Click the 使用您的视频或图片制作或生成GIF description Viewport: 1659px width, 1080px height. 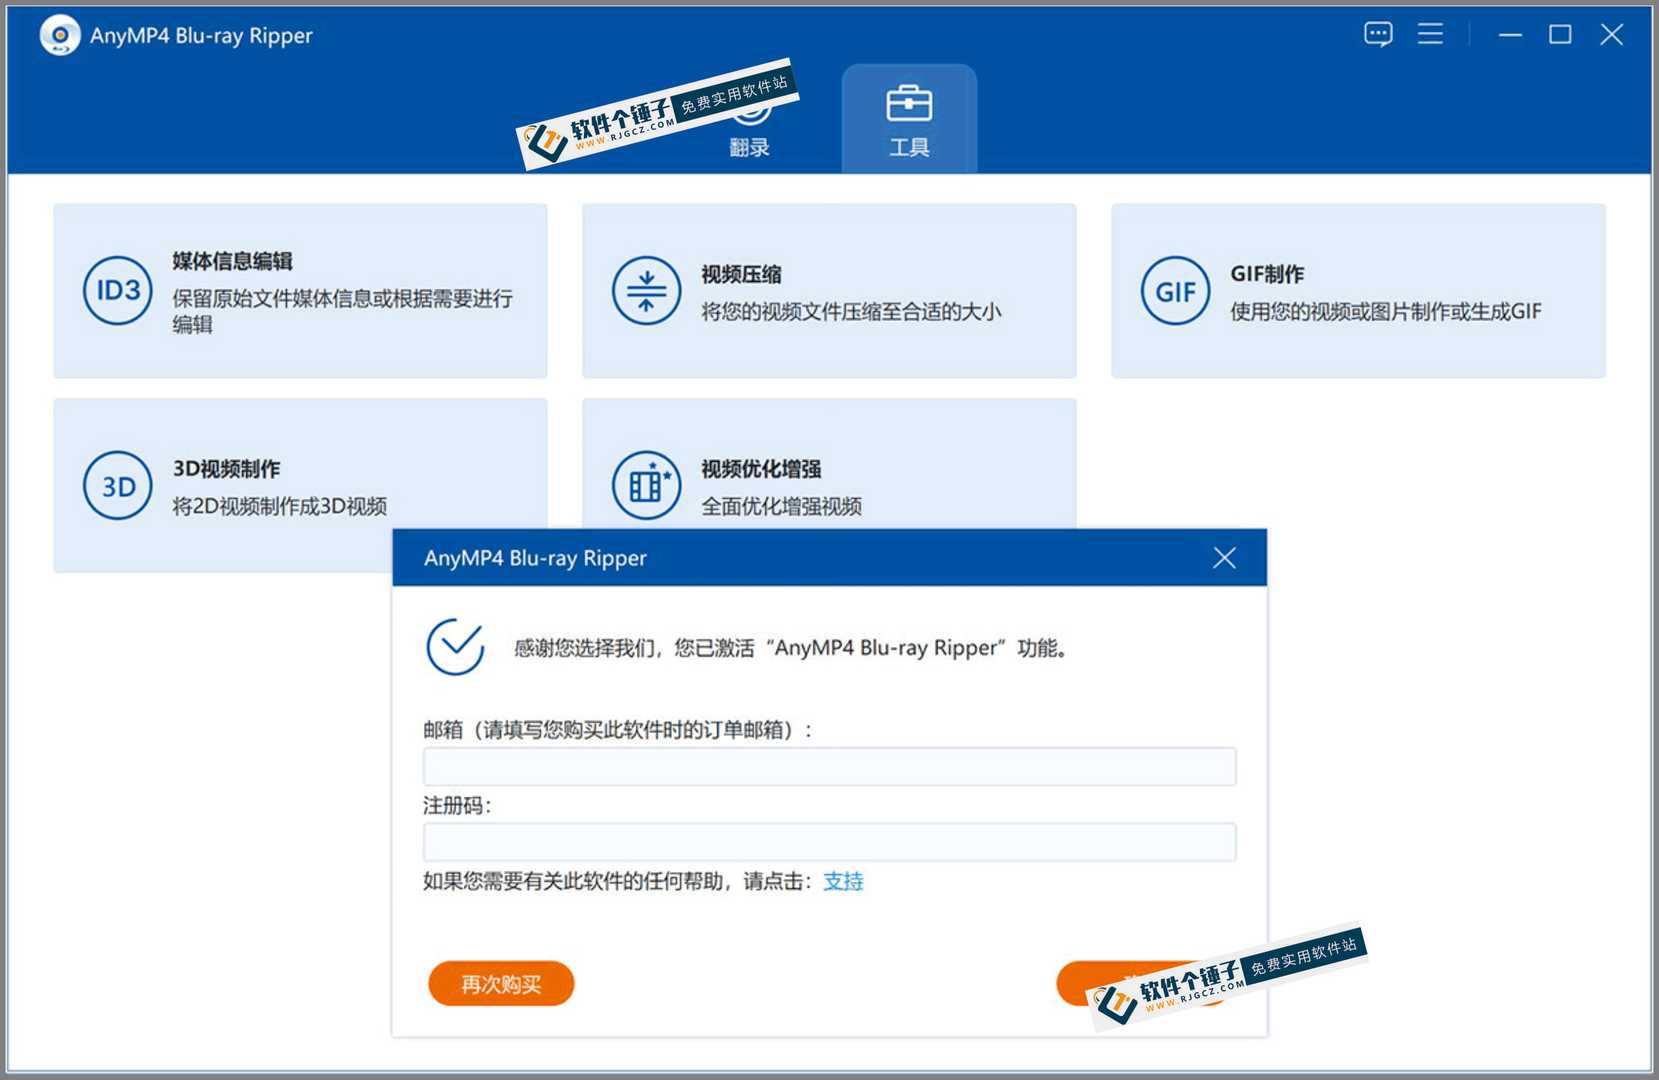[x=1386, y=312]
